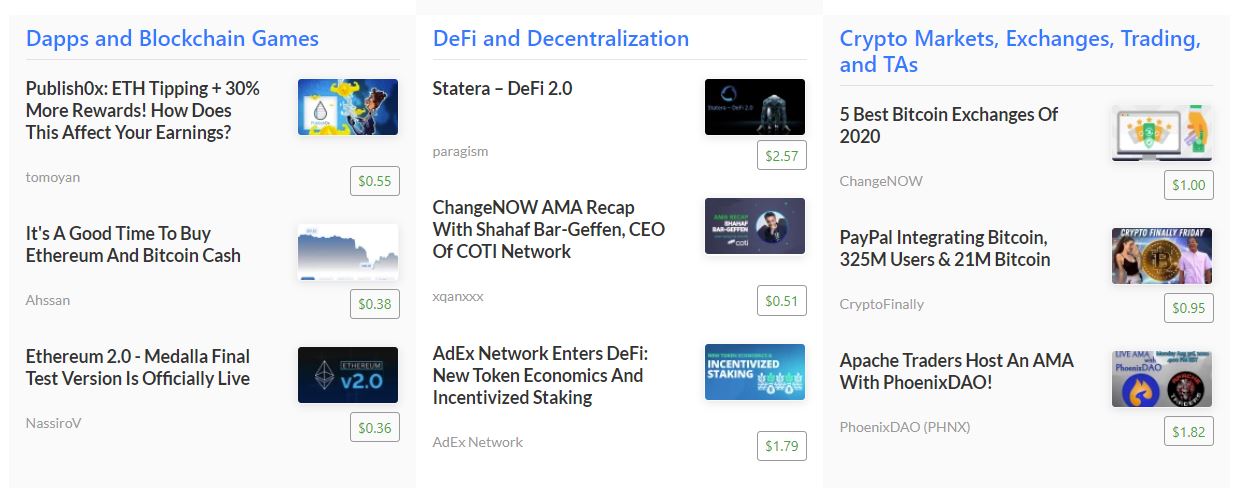This screenshot has width=1243, height=497.
Task: Read 'It's A Good Time To Buy Ethereum' article
Action: click(133, 244)
